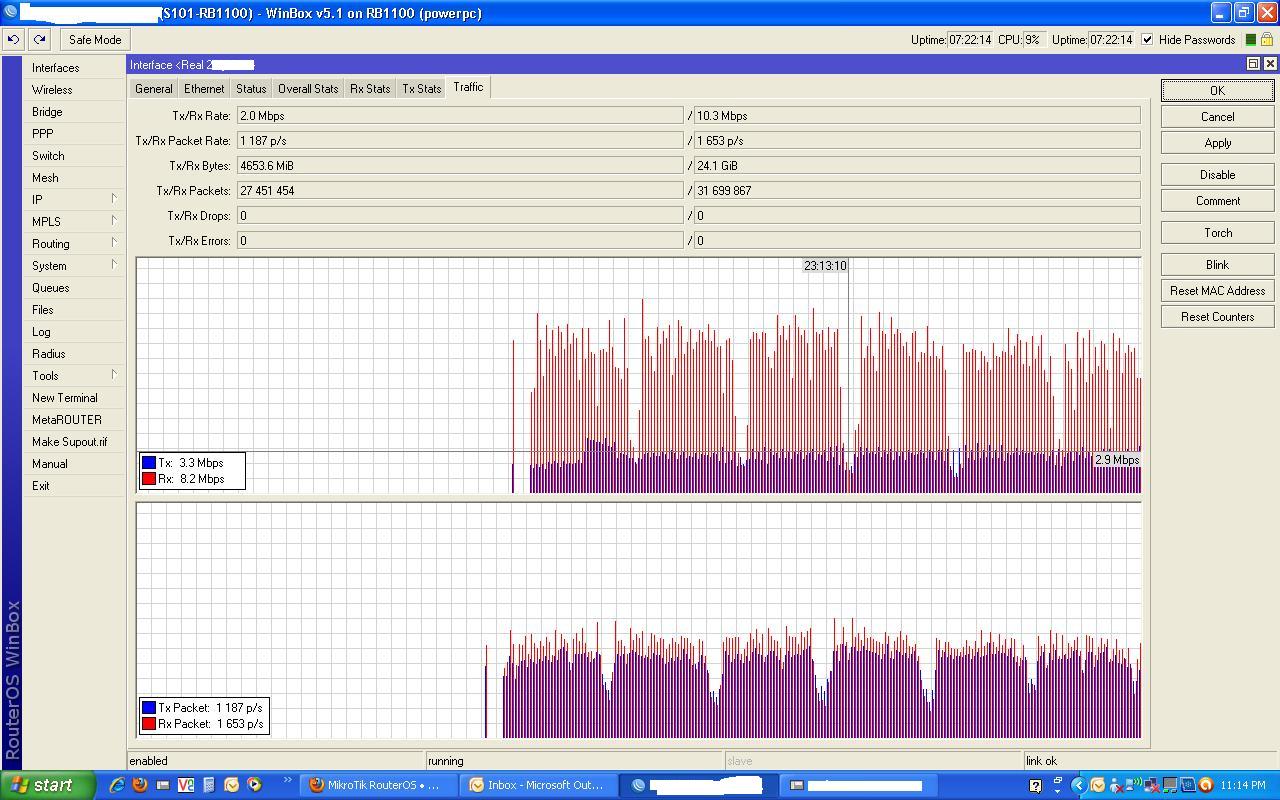Open the Queues menu
Screen dimensions: 1280x800
click(x=74, y=288)
